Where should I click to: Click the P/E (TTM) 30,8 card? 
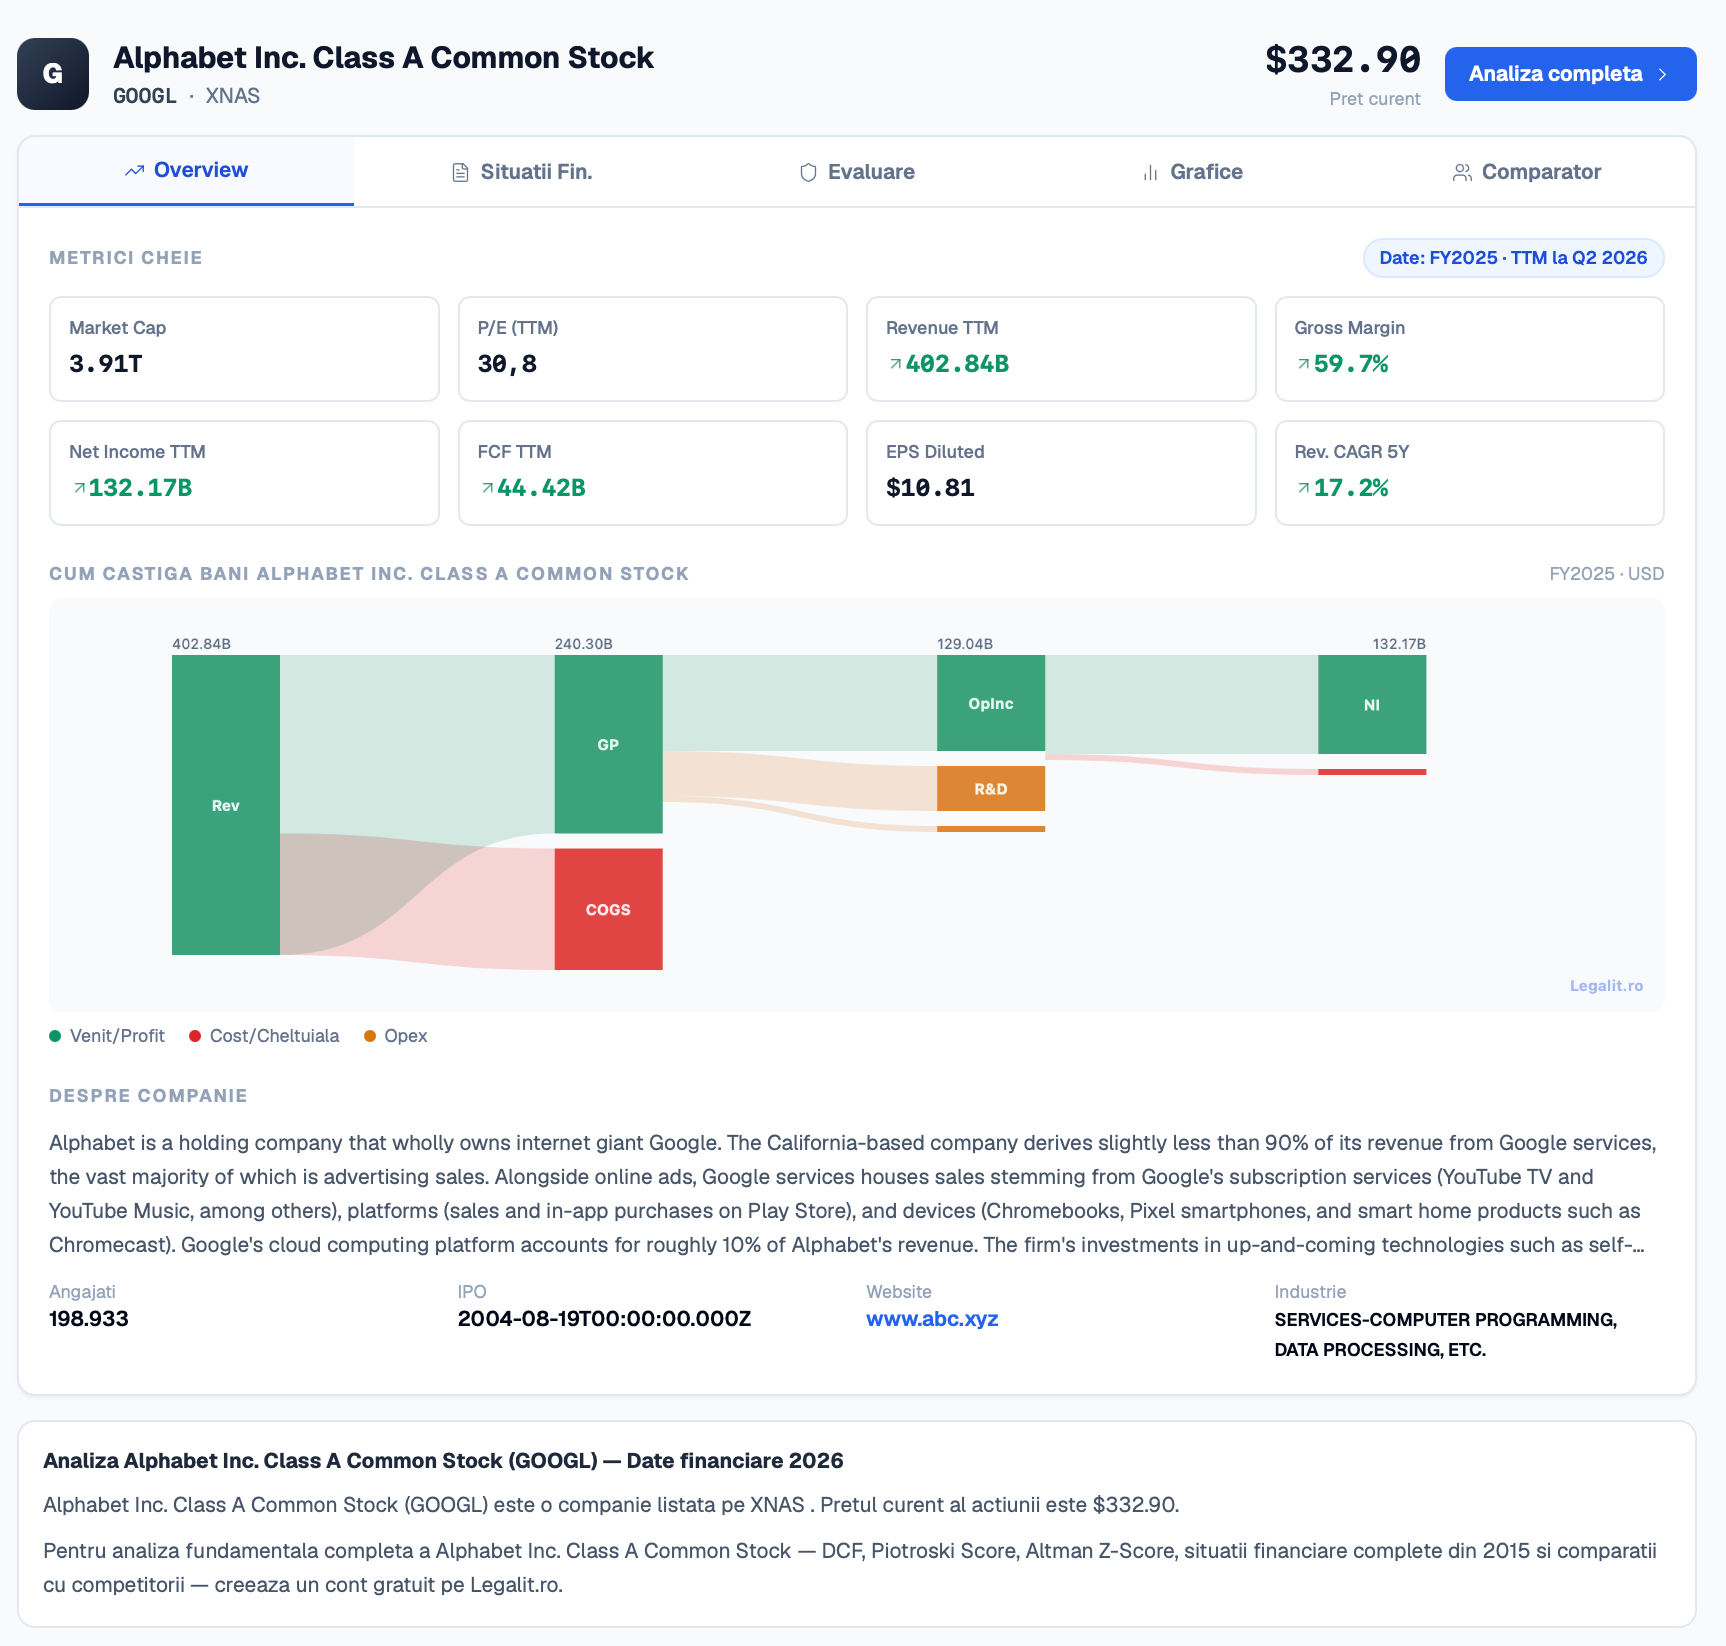(652, 349)
